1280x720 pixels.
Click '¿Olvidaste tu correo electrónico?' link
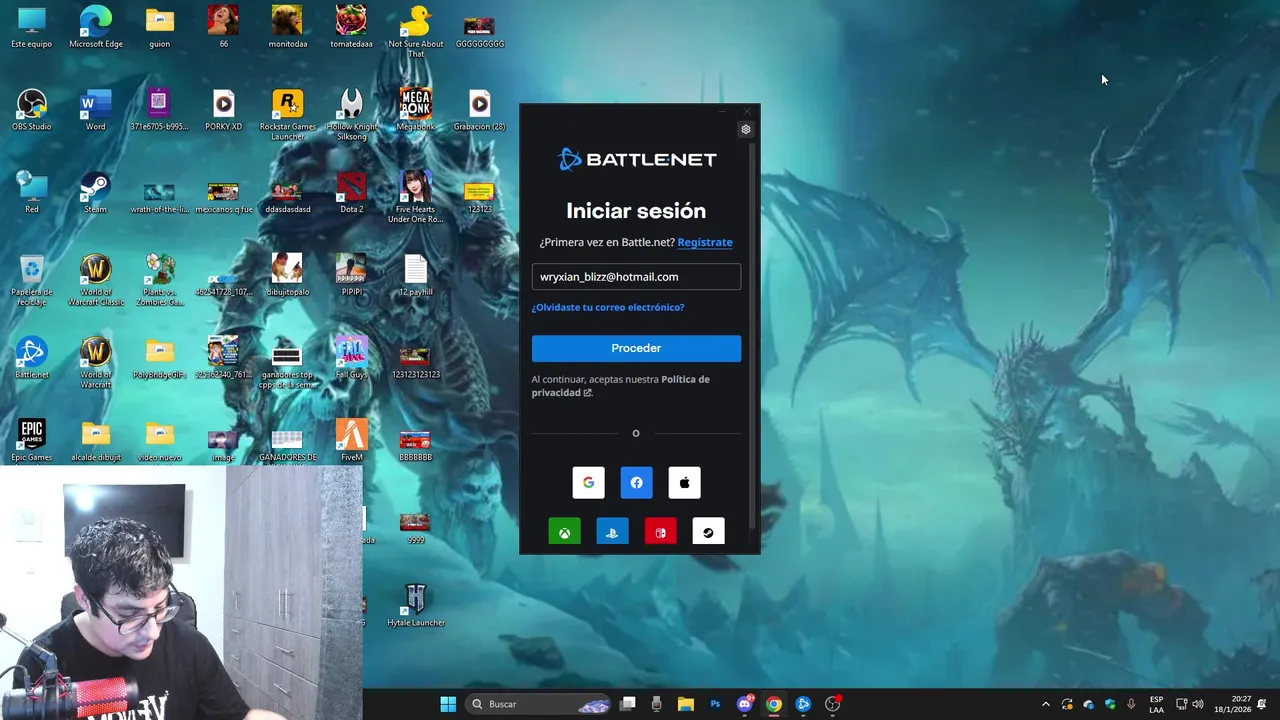pos(608,307)
